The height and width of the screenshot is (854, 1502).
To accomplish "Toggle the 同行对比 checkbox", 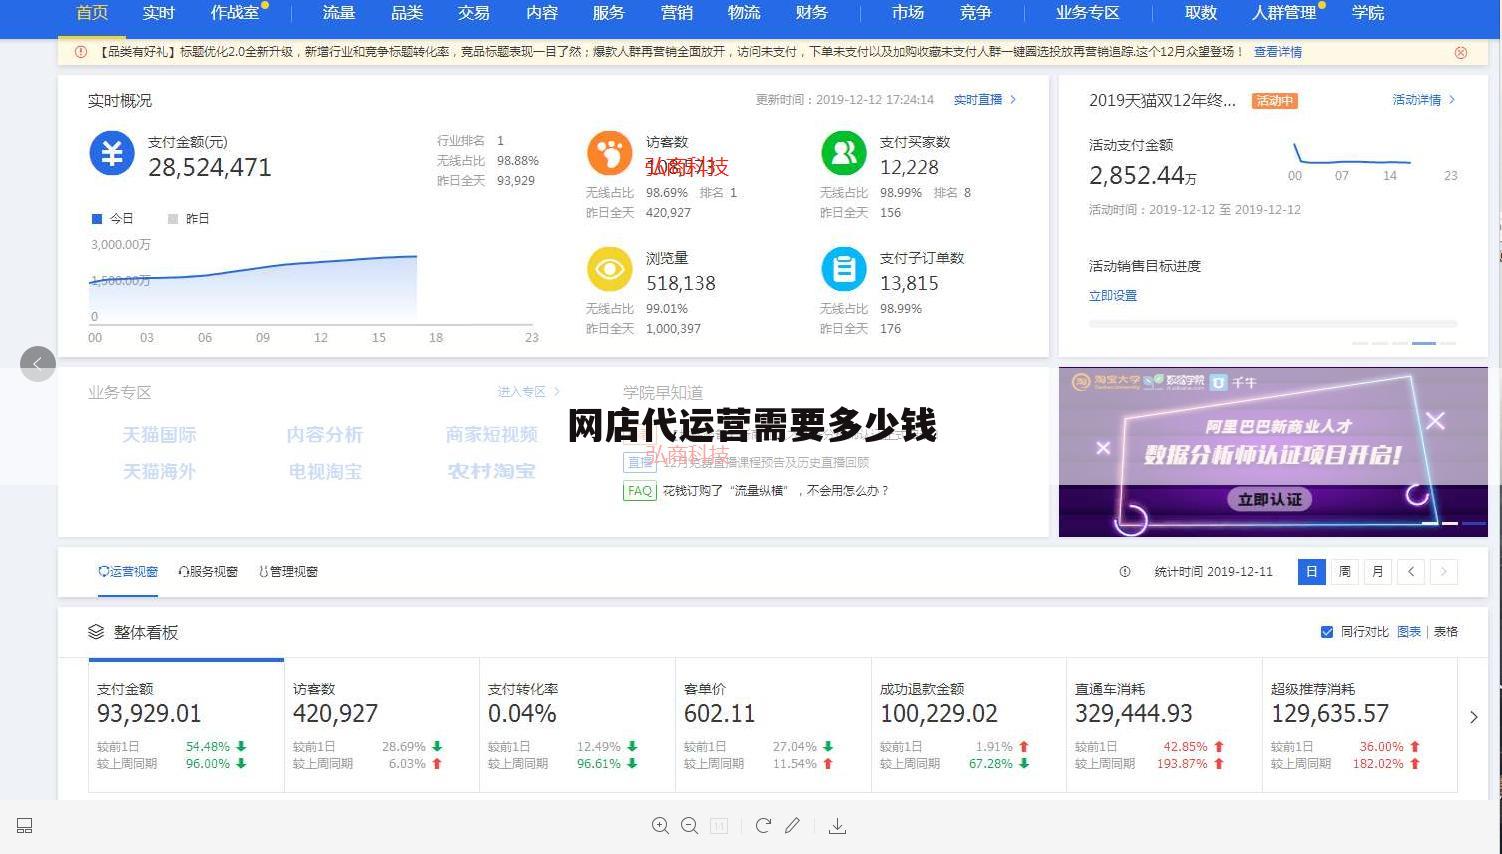I will pos(1327,632).
